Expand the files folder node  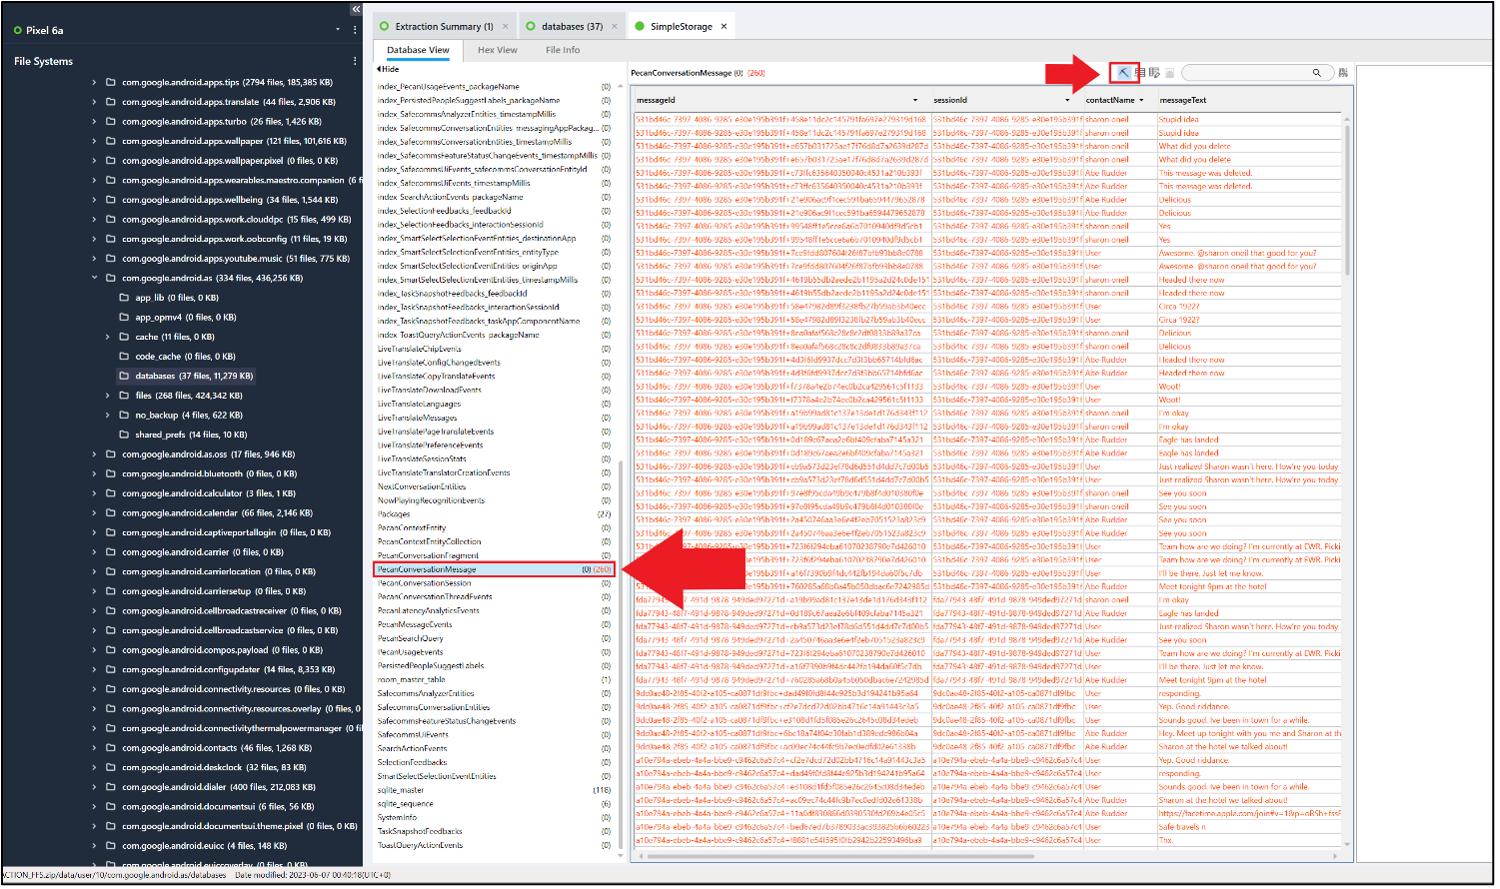(108, 395)
